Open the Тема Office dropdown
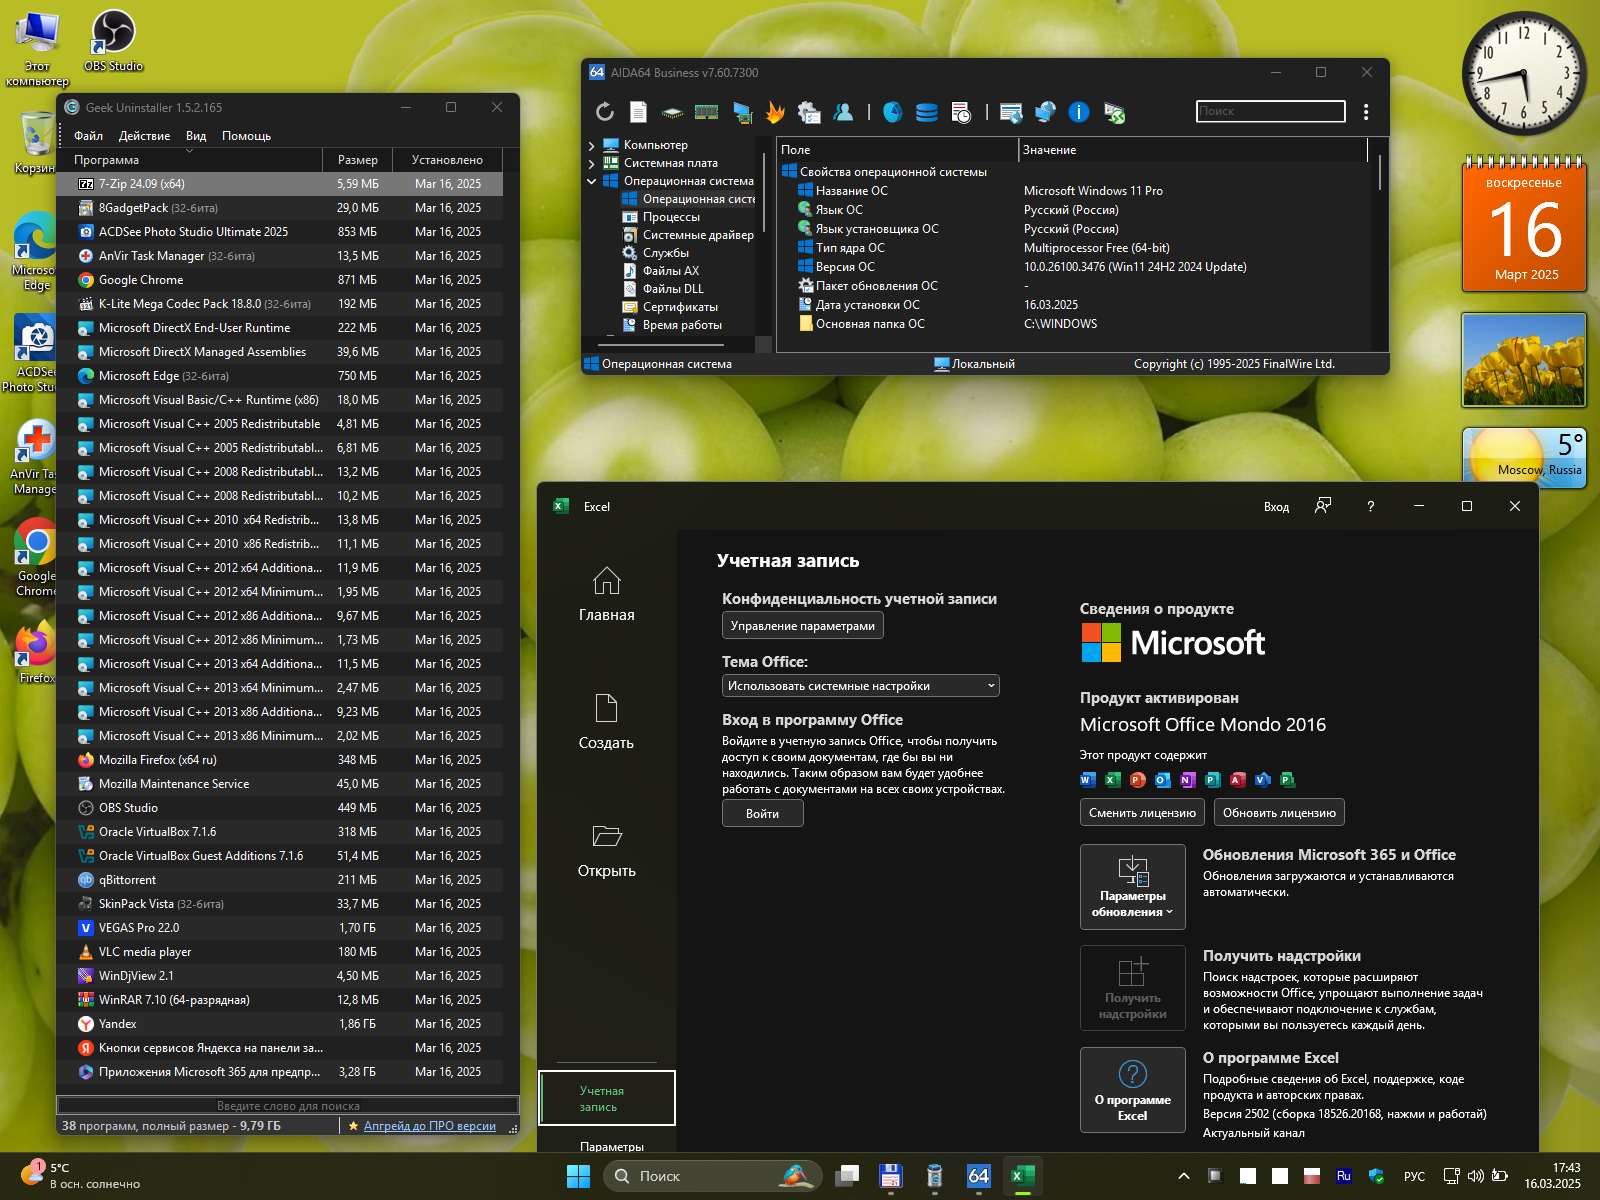This screenshot has width=1600, height=1200. click(861, 686)
